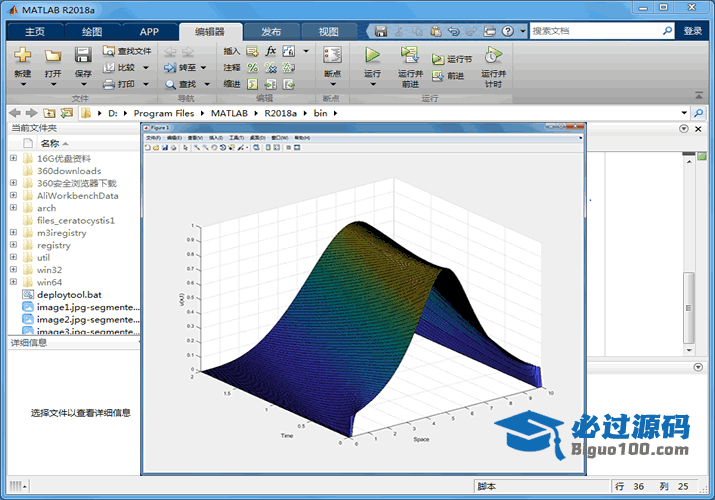715x500 pixels.
Task: Click the MATLAB segment in path
Action: coord(229,113)
